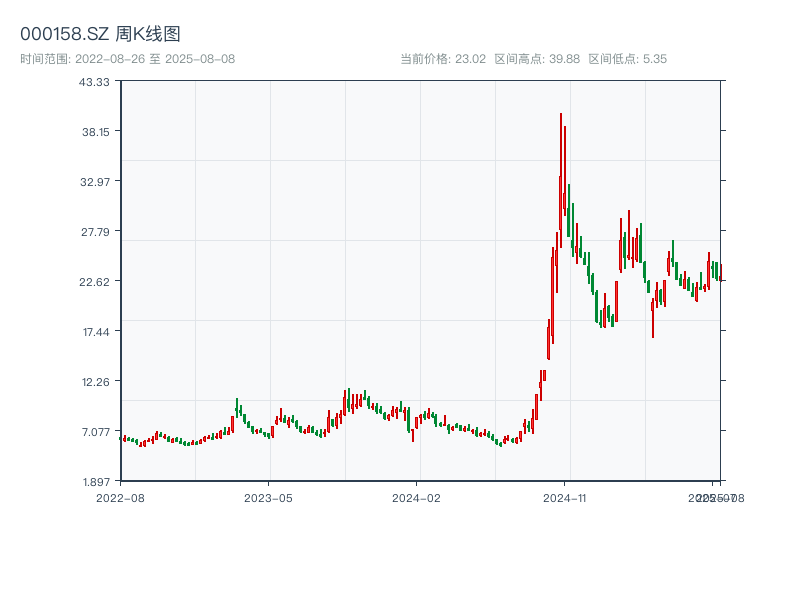The width and height of the screenshot is (800, 600).
Task: Click the y-axis label 22.62
Action: coord(95,282)
